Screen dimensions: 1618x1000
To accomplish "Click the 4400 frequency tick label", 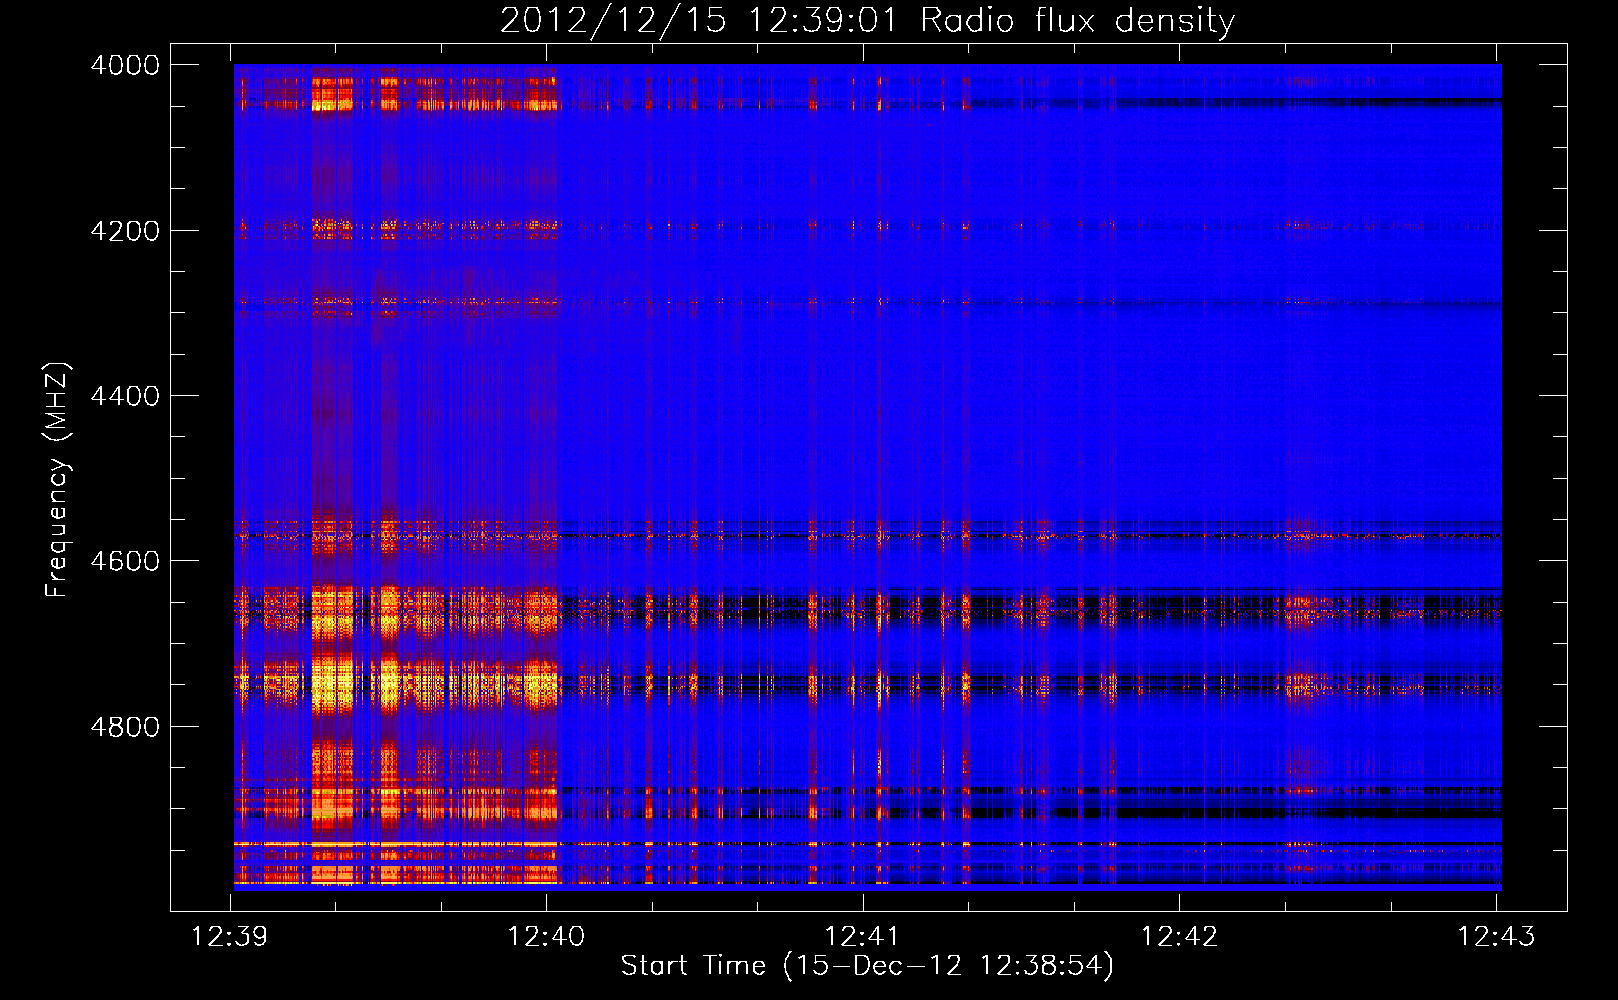I will [x=125, y=396].
